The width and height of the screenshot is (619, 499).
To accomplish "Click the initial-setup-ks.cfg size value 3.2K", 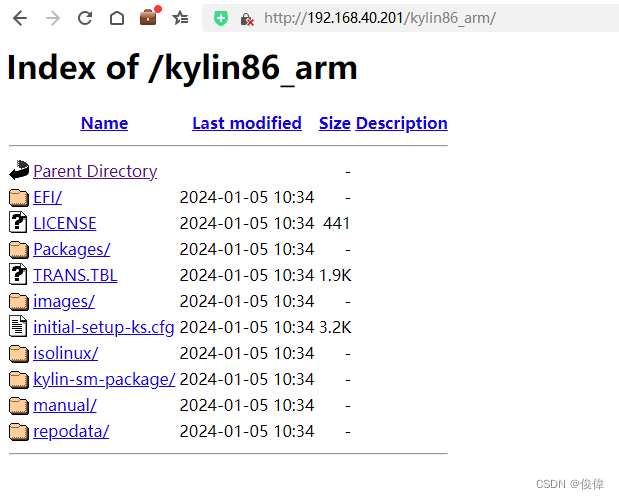I will tap(335, 328).
